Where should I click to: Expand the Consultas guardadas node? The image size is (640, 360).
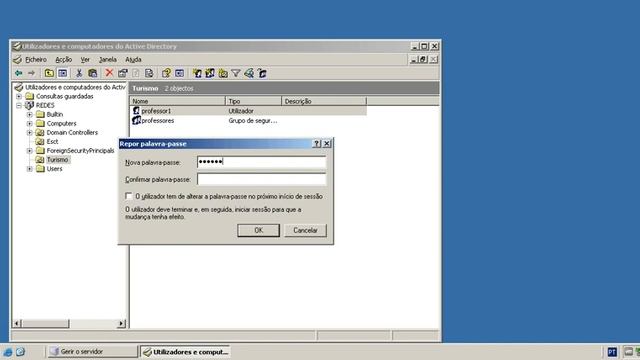pos(19,96)
